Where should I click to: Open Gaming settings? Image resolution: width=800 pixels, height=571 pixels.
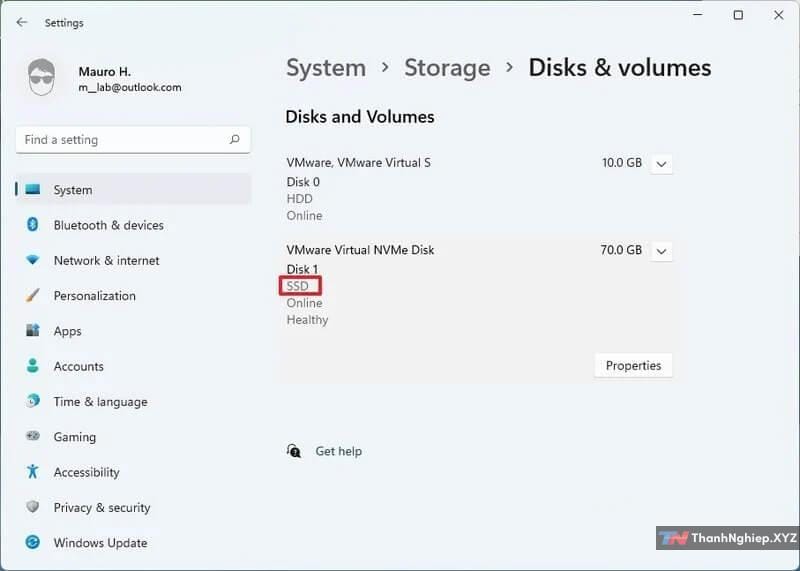click(x=133, y=436)
